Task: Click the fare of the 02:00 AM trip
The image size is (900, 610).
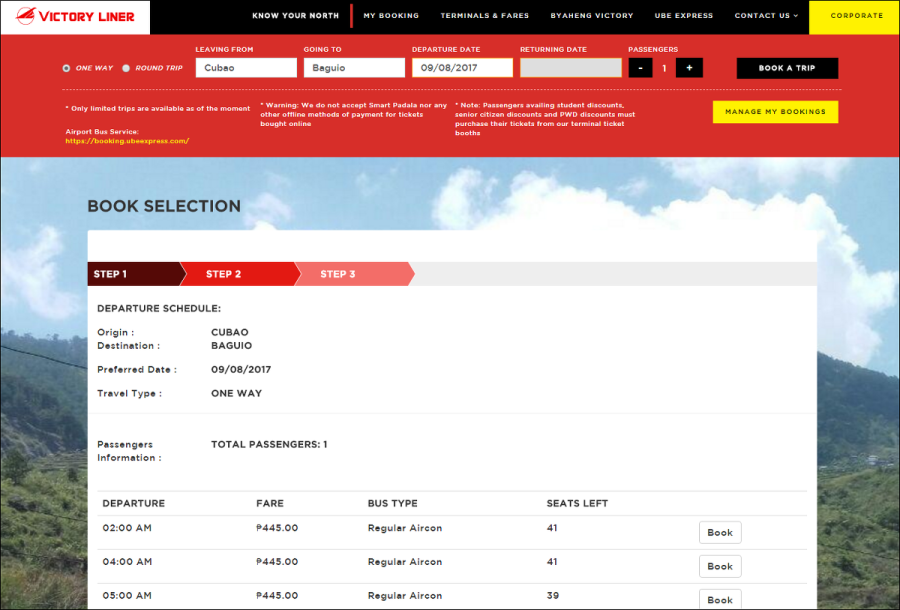Action: pyautogui.click(x=277, y=528)
